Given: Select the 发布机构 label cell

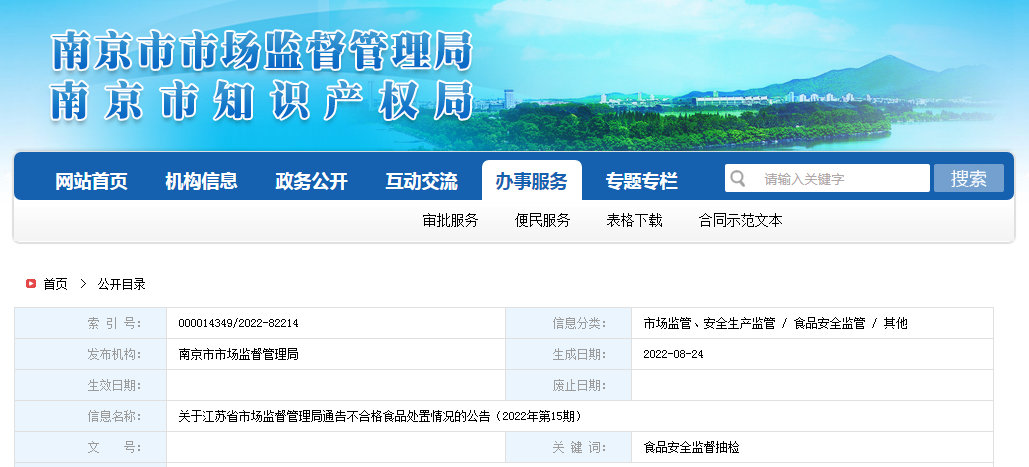Looking at the screenshot, I should pos(91,354).
